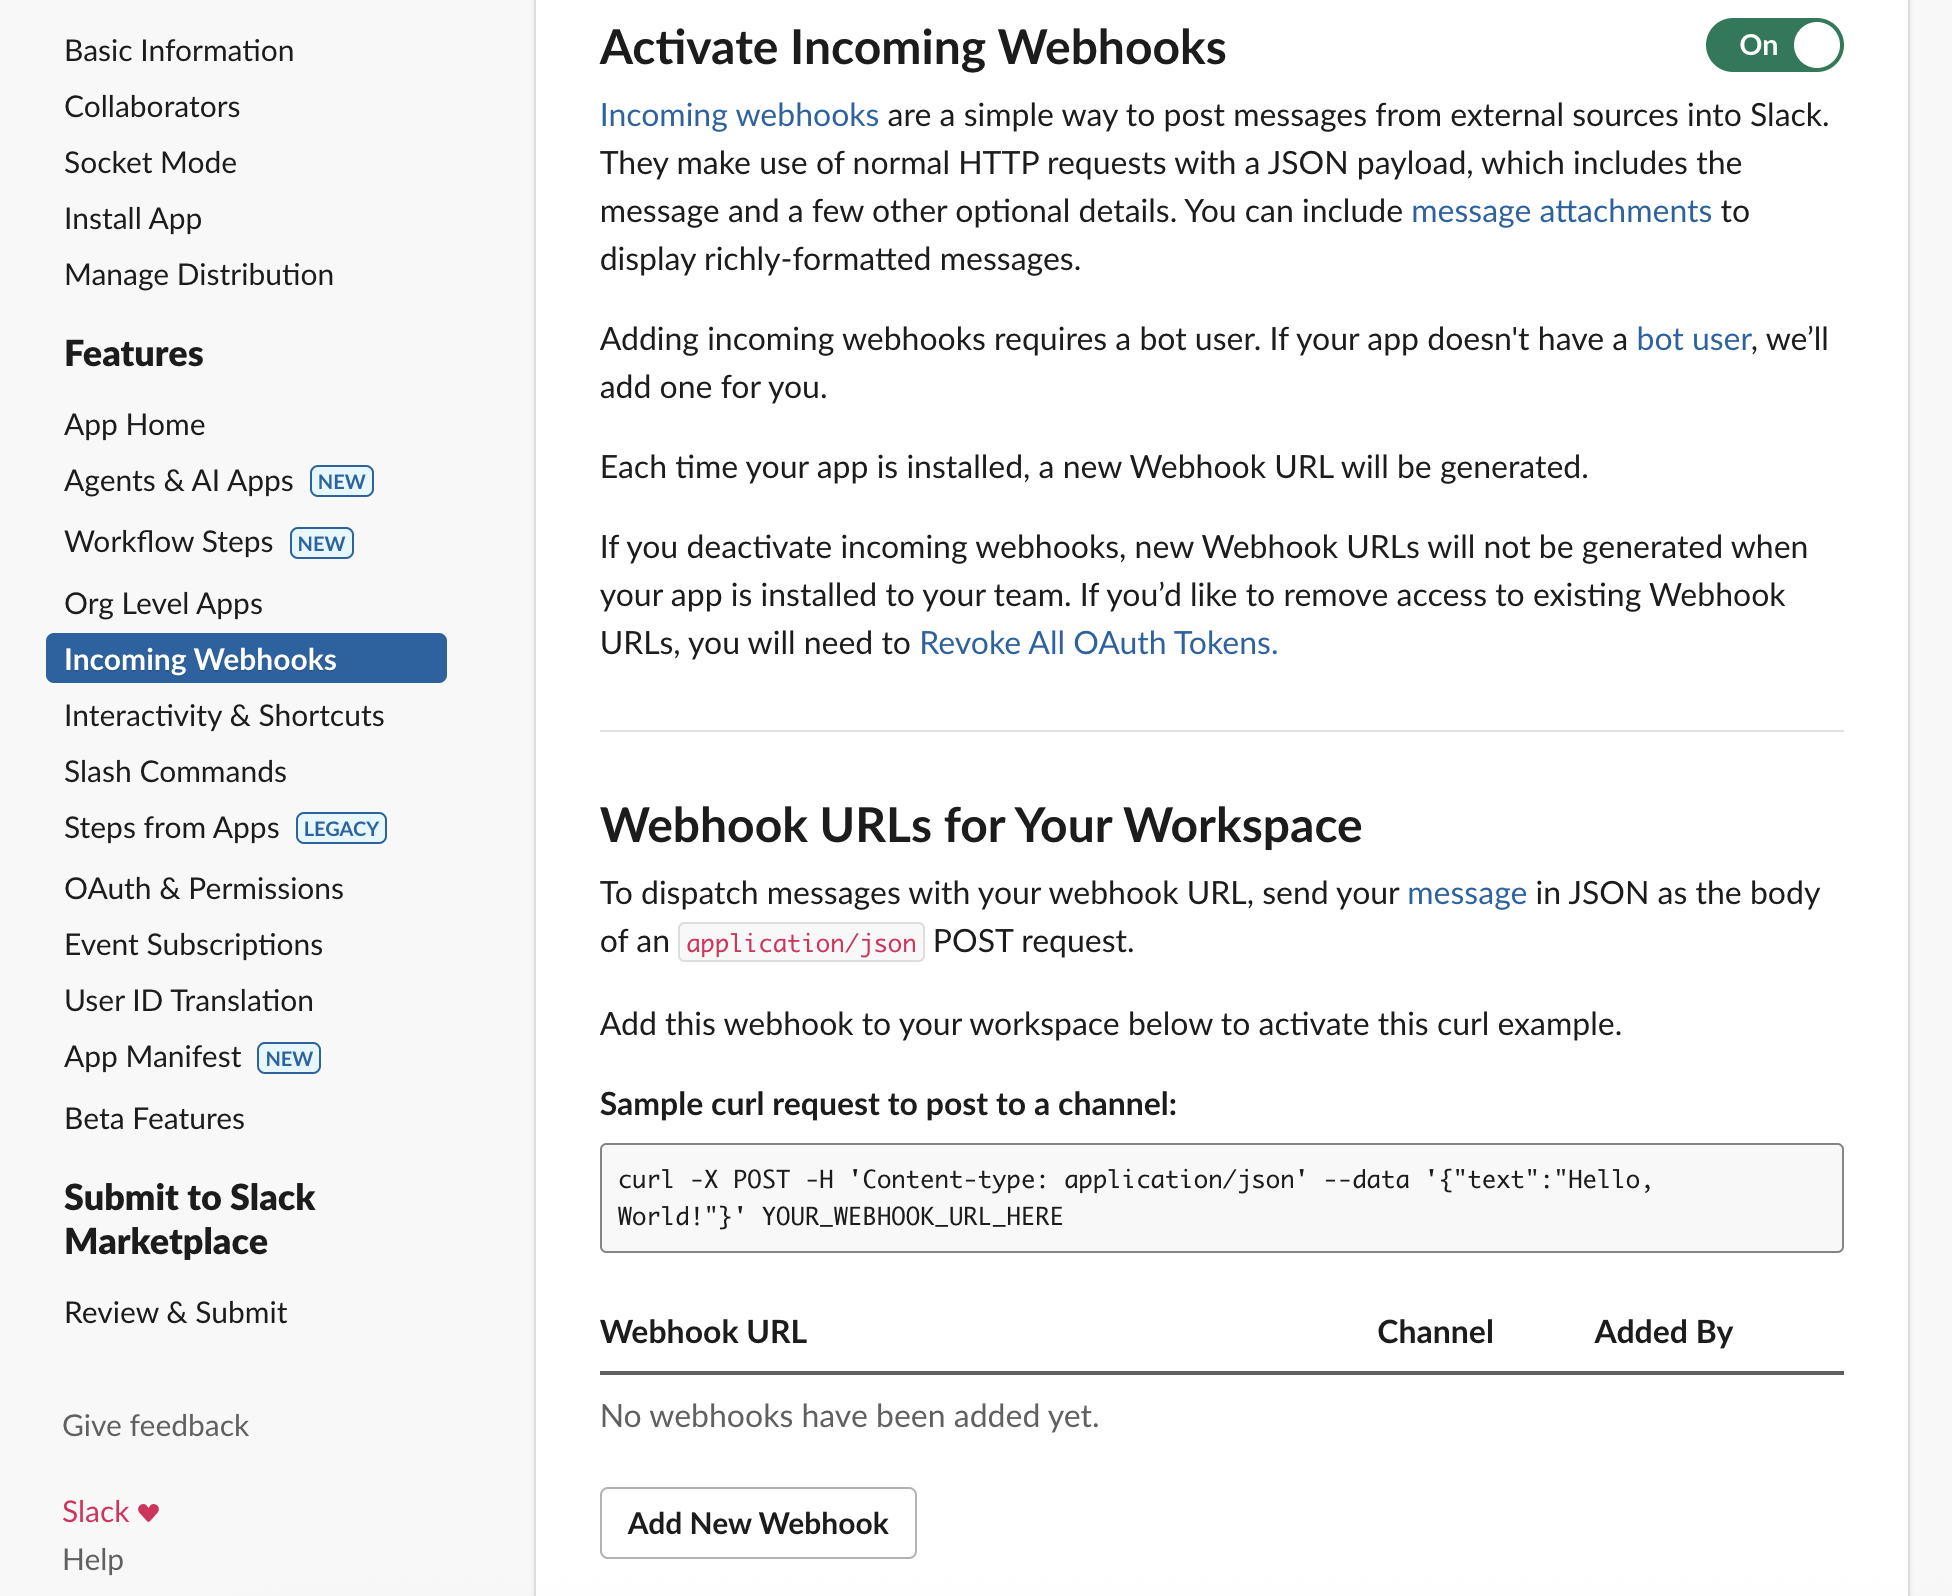Follow the bot user link
The image size is (1952, 1596).
[1692, 339]
